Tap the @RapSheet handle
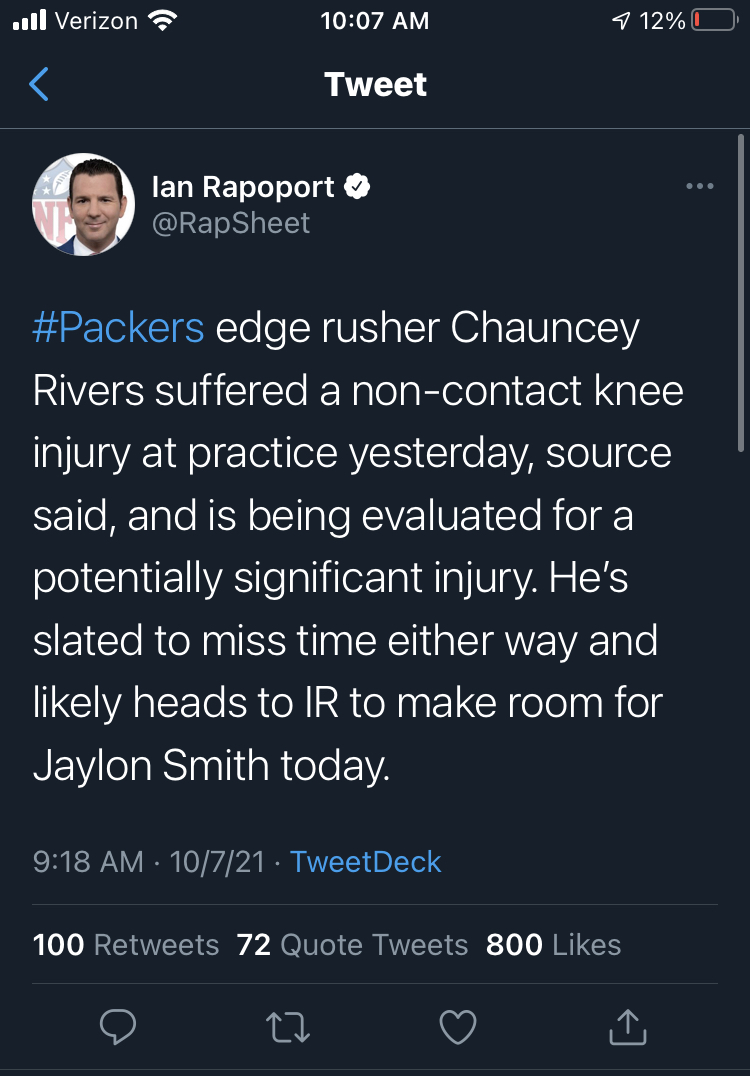This screenshot has width=750, height=1076. (231, 223)
